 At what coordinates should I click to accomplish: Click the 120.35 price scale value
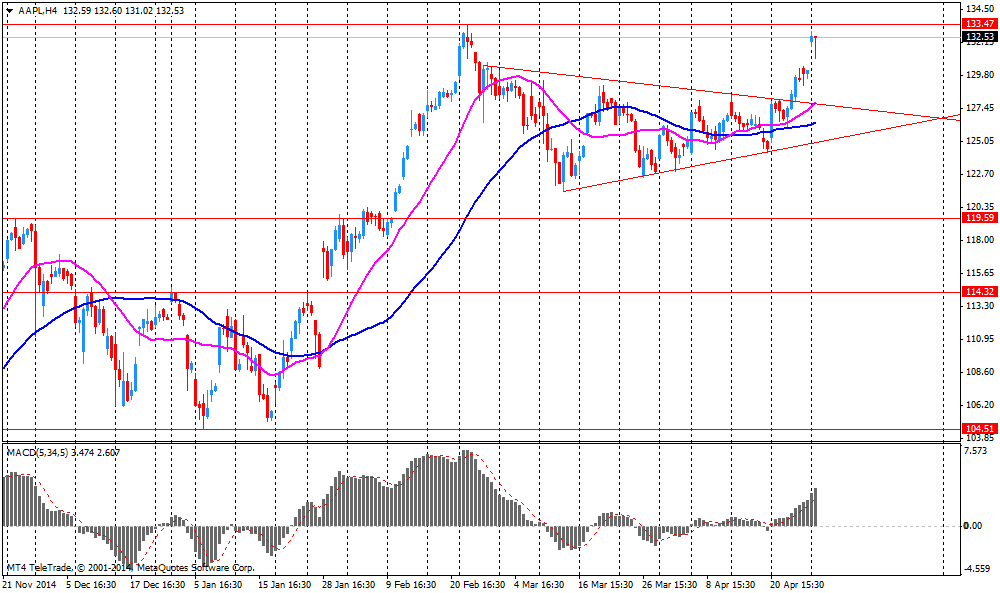coord(980,207)
